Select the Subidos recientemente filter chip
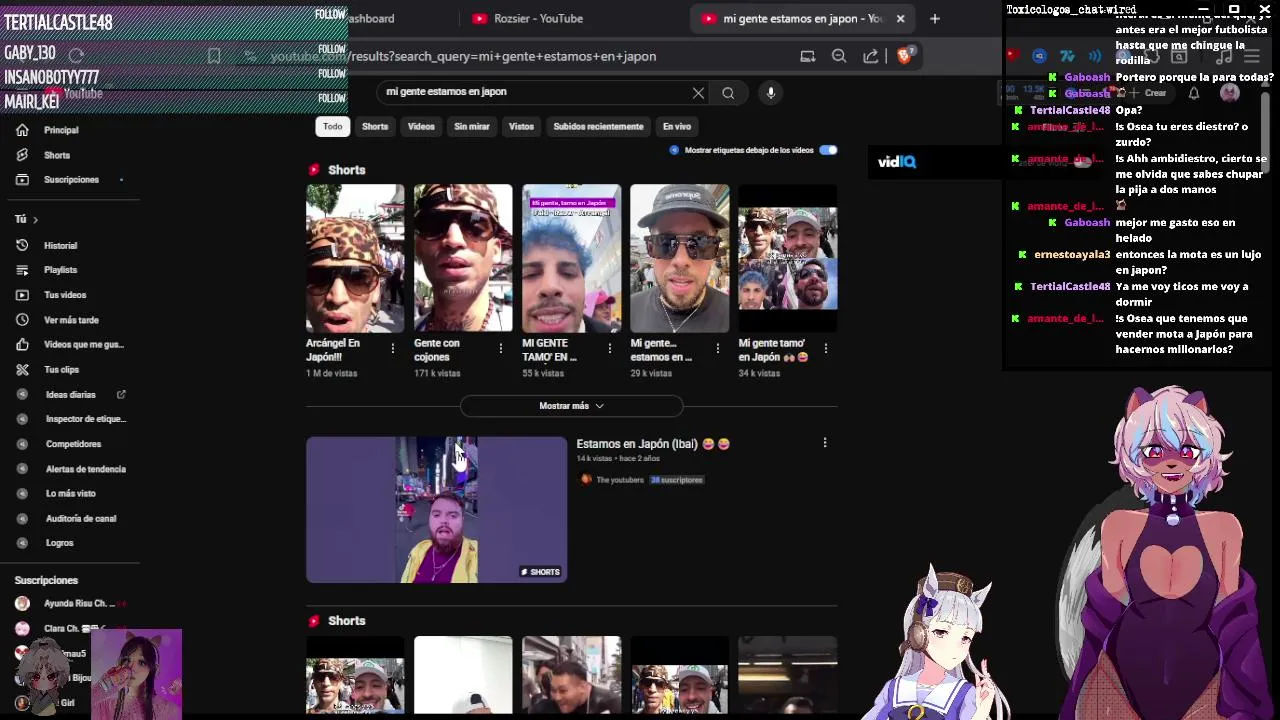Screen dimensions: 1280x720 pos(598,126)
